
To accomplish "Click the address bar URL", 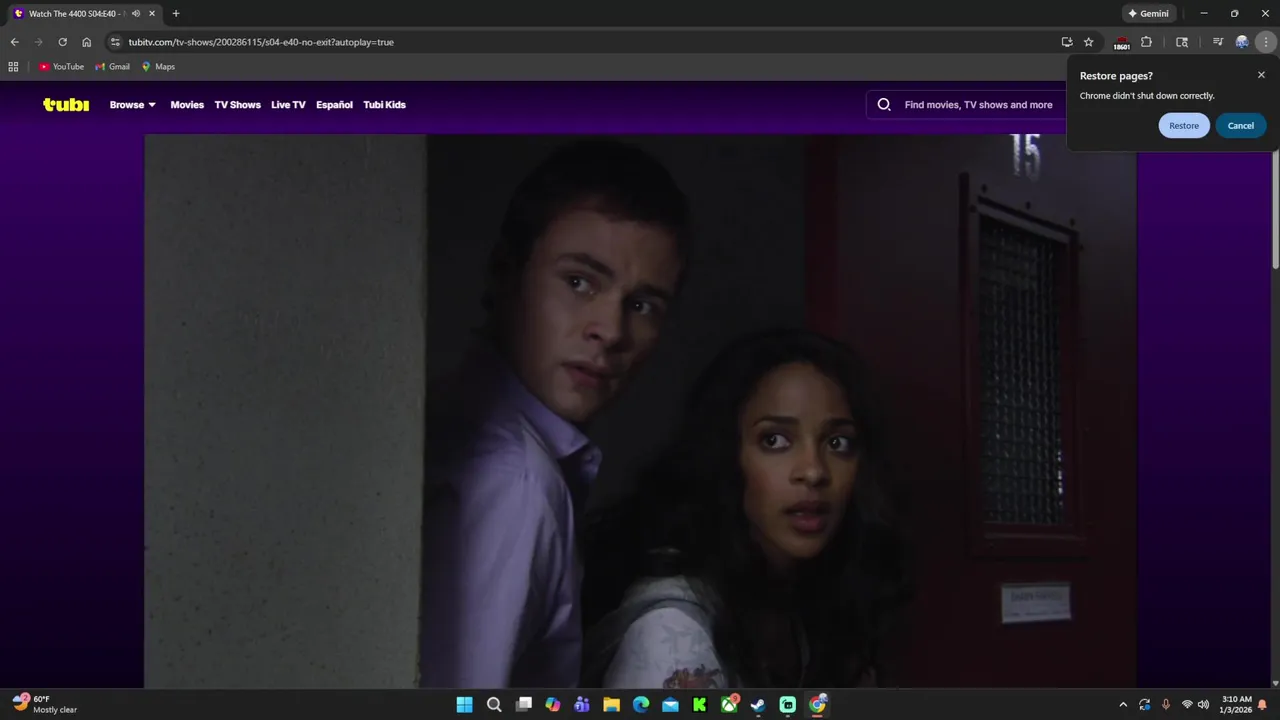I will pos(261,42).
